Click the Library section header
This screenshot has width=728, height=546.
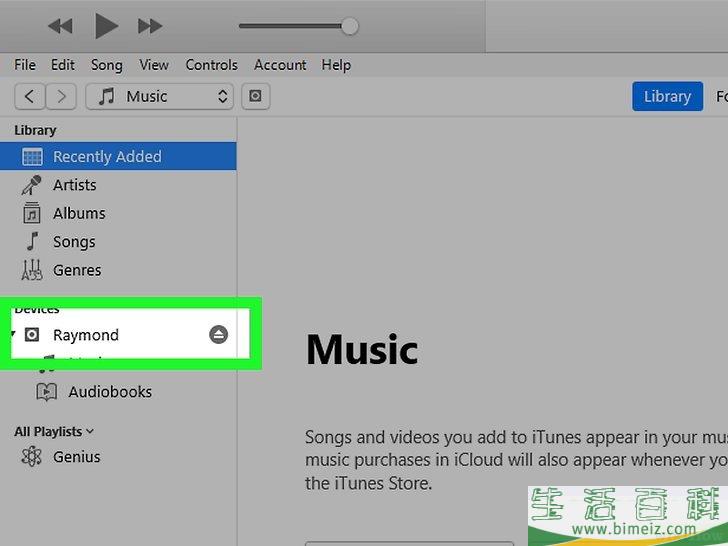click(x=35, y=130)
